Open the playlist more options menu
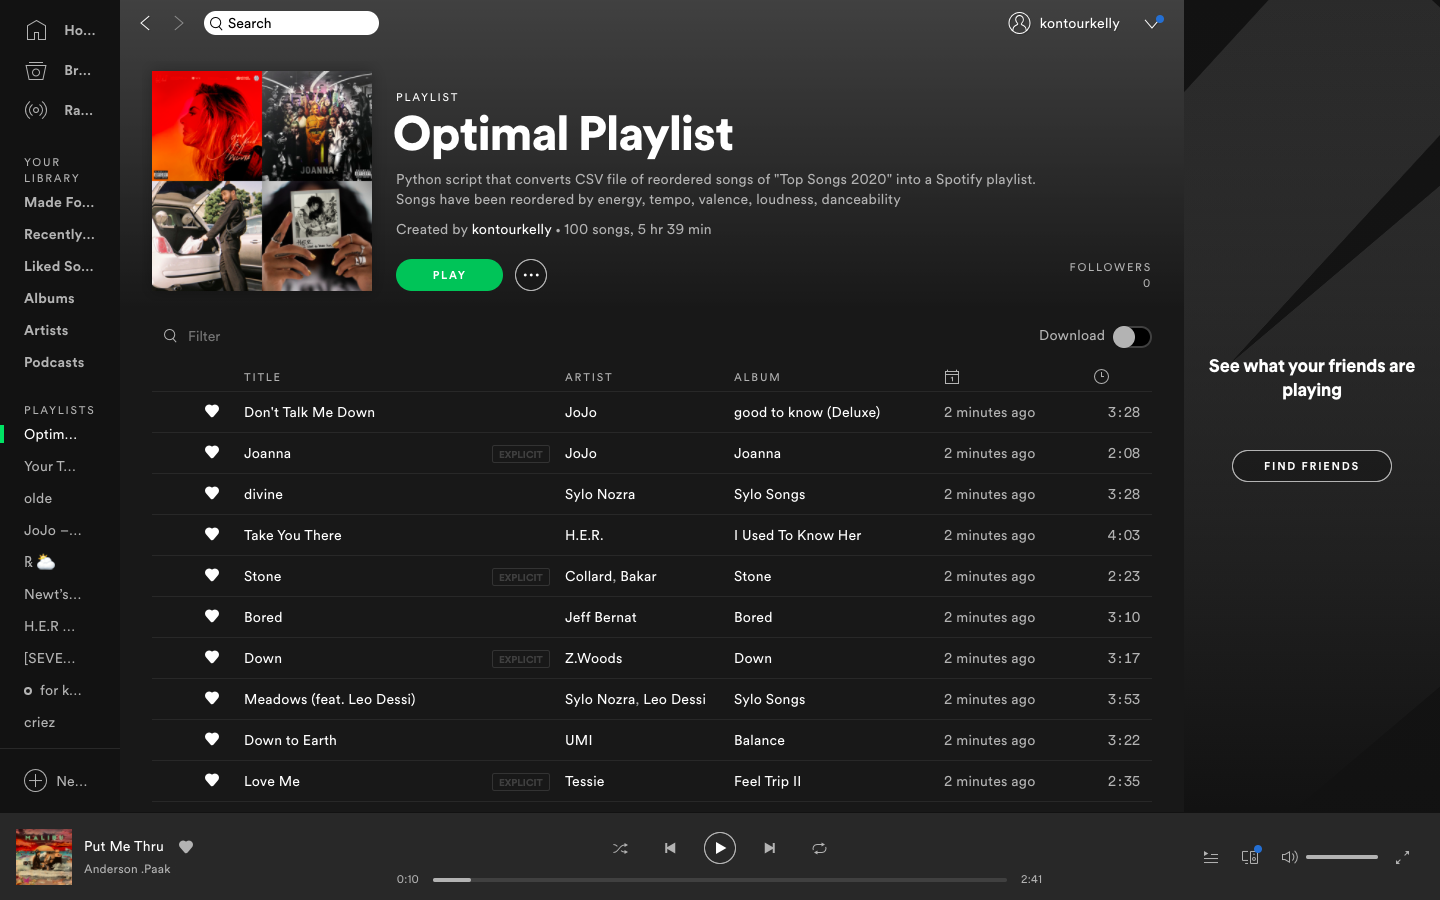 pos(531,275)
